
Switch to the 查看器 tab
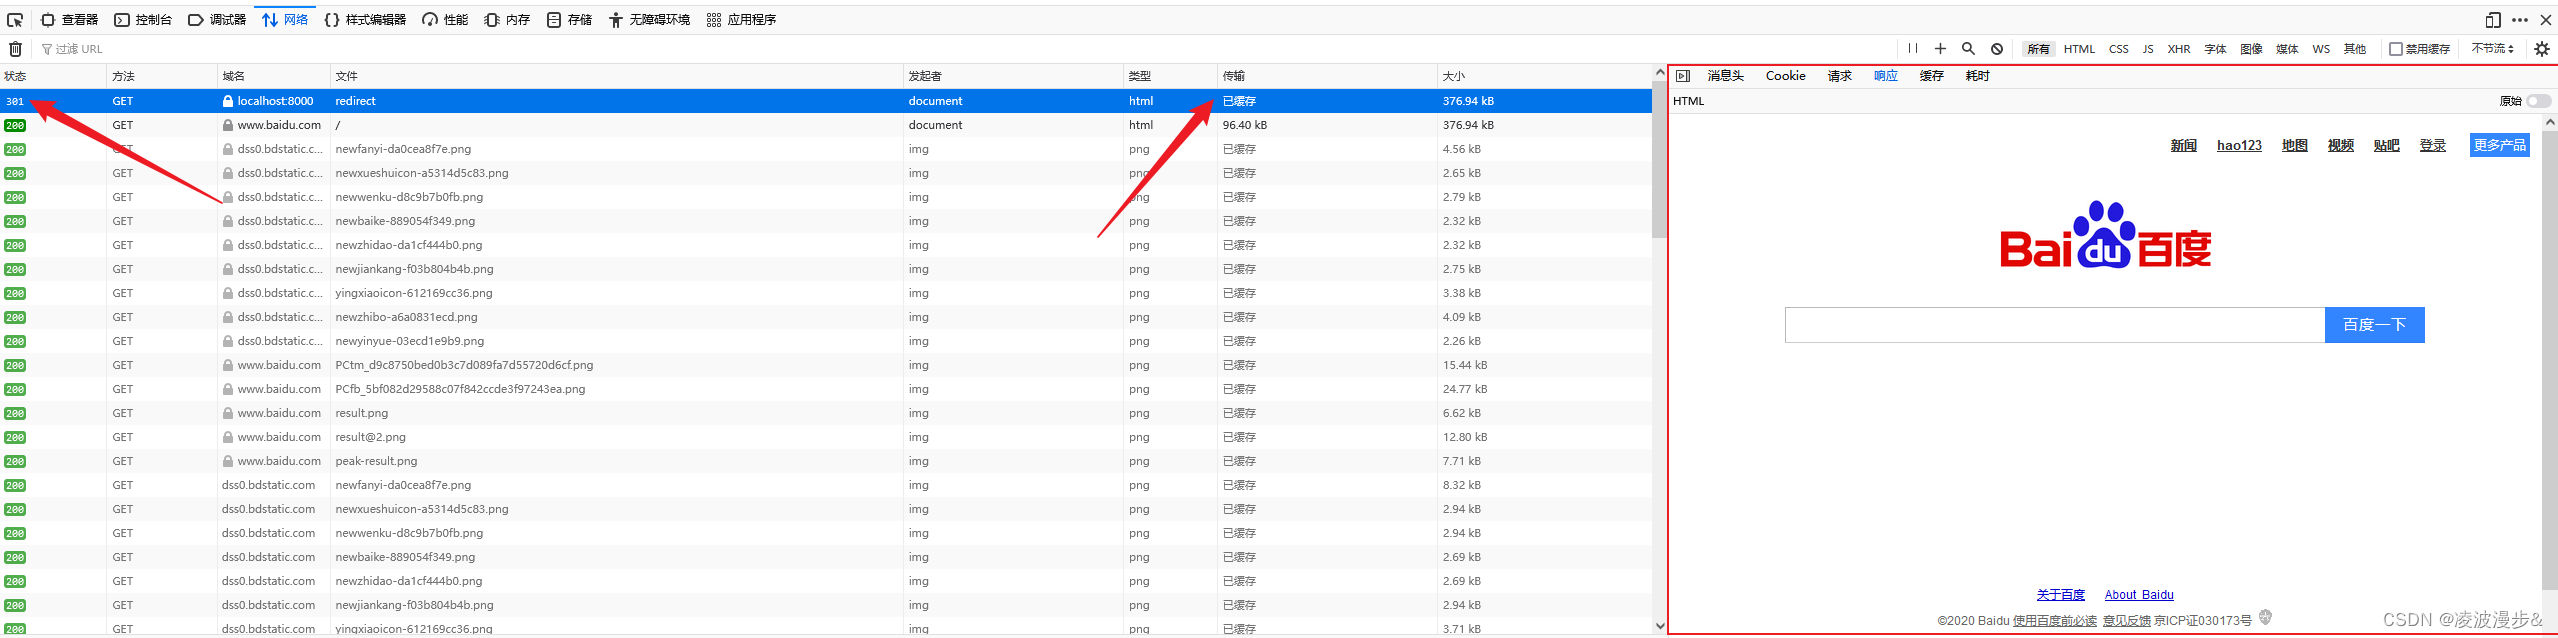[69, 20]
